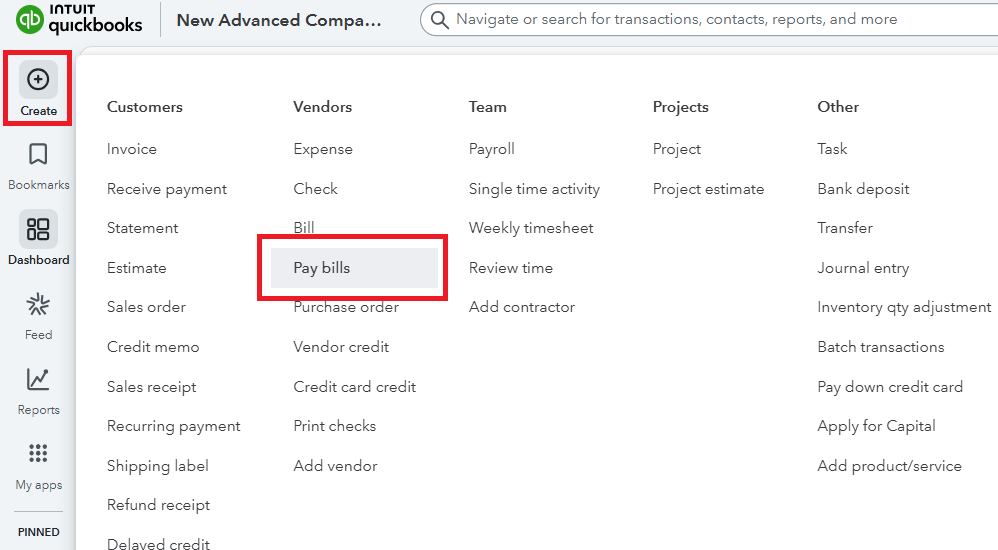The height and width of the screenshot is (550, 998).
Task: Open the Reports chart icon
Action: 38,379
